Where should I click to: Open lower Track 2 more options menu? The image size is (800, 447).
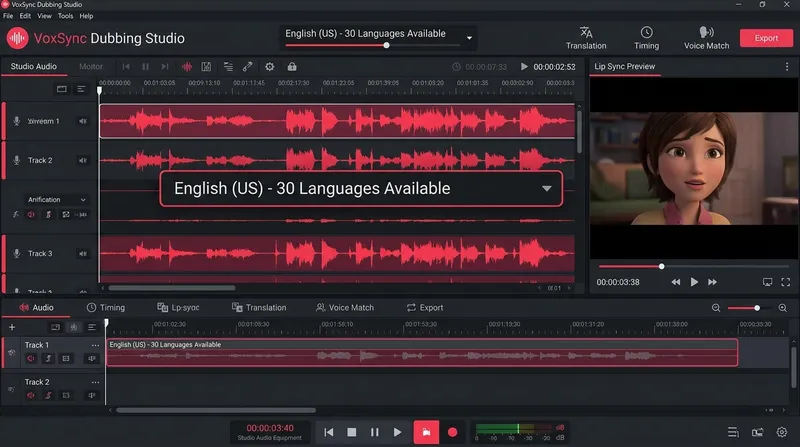tap(95, 382)
